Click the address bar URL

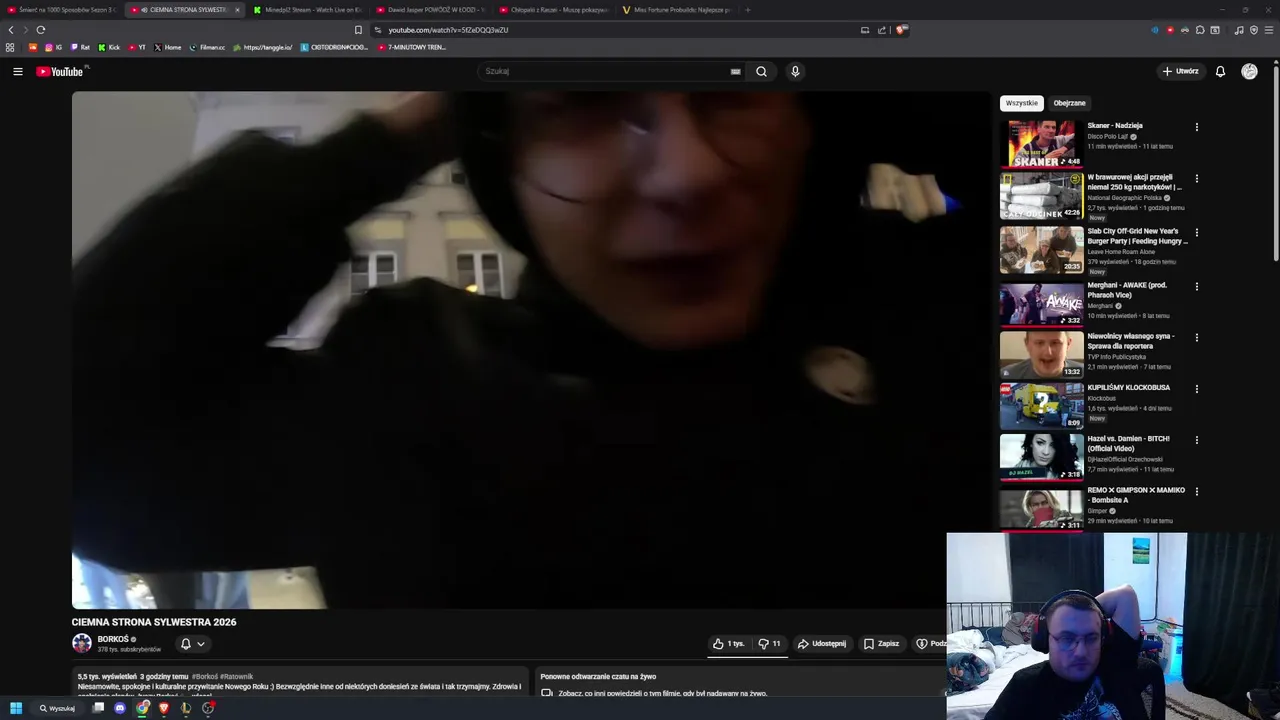pyautogui.click(x=448, y=30)
